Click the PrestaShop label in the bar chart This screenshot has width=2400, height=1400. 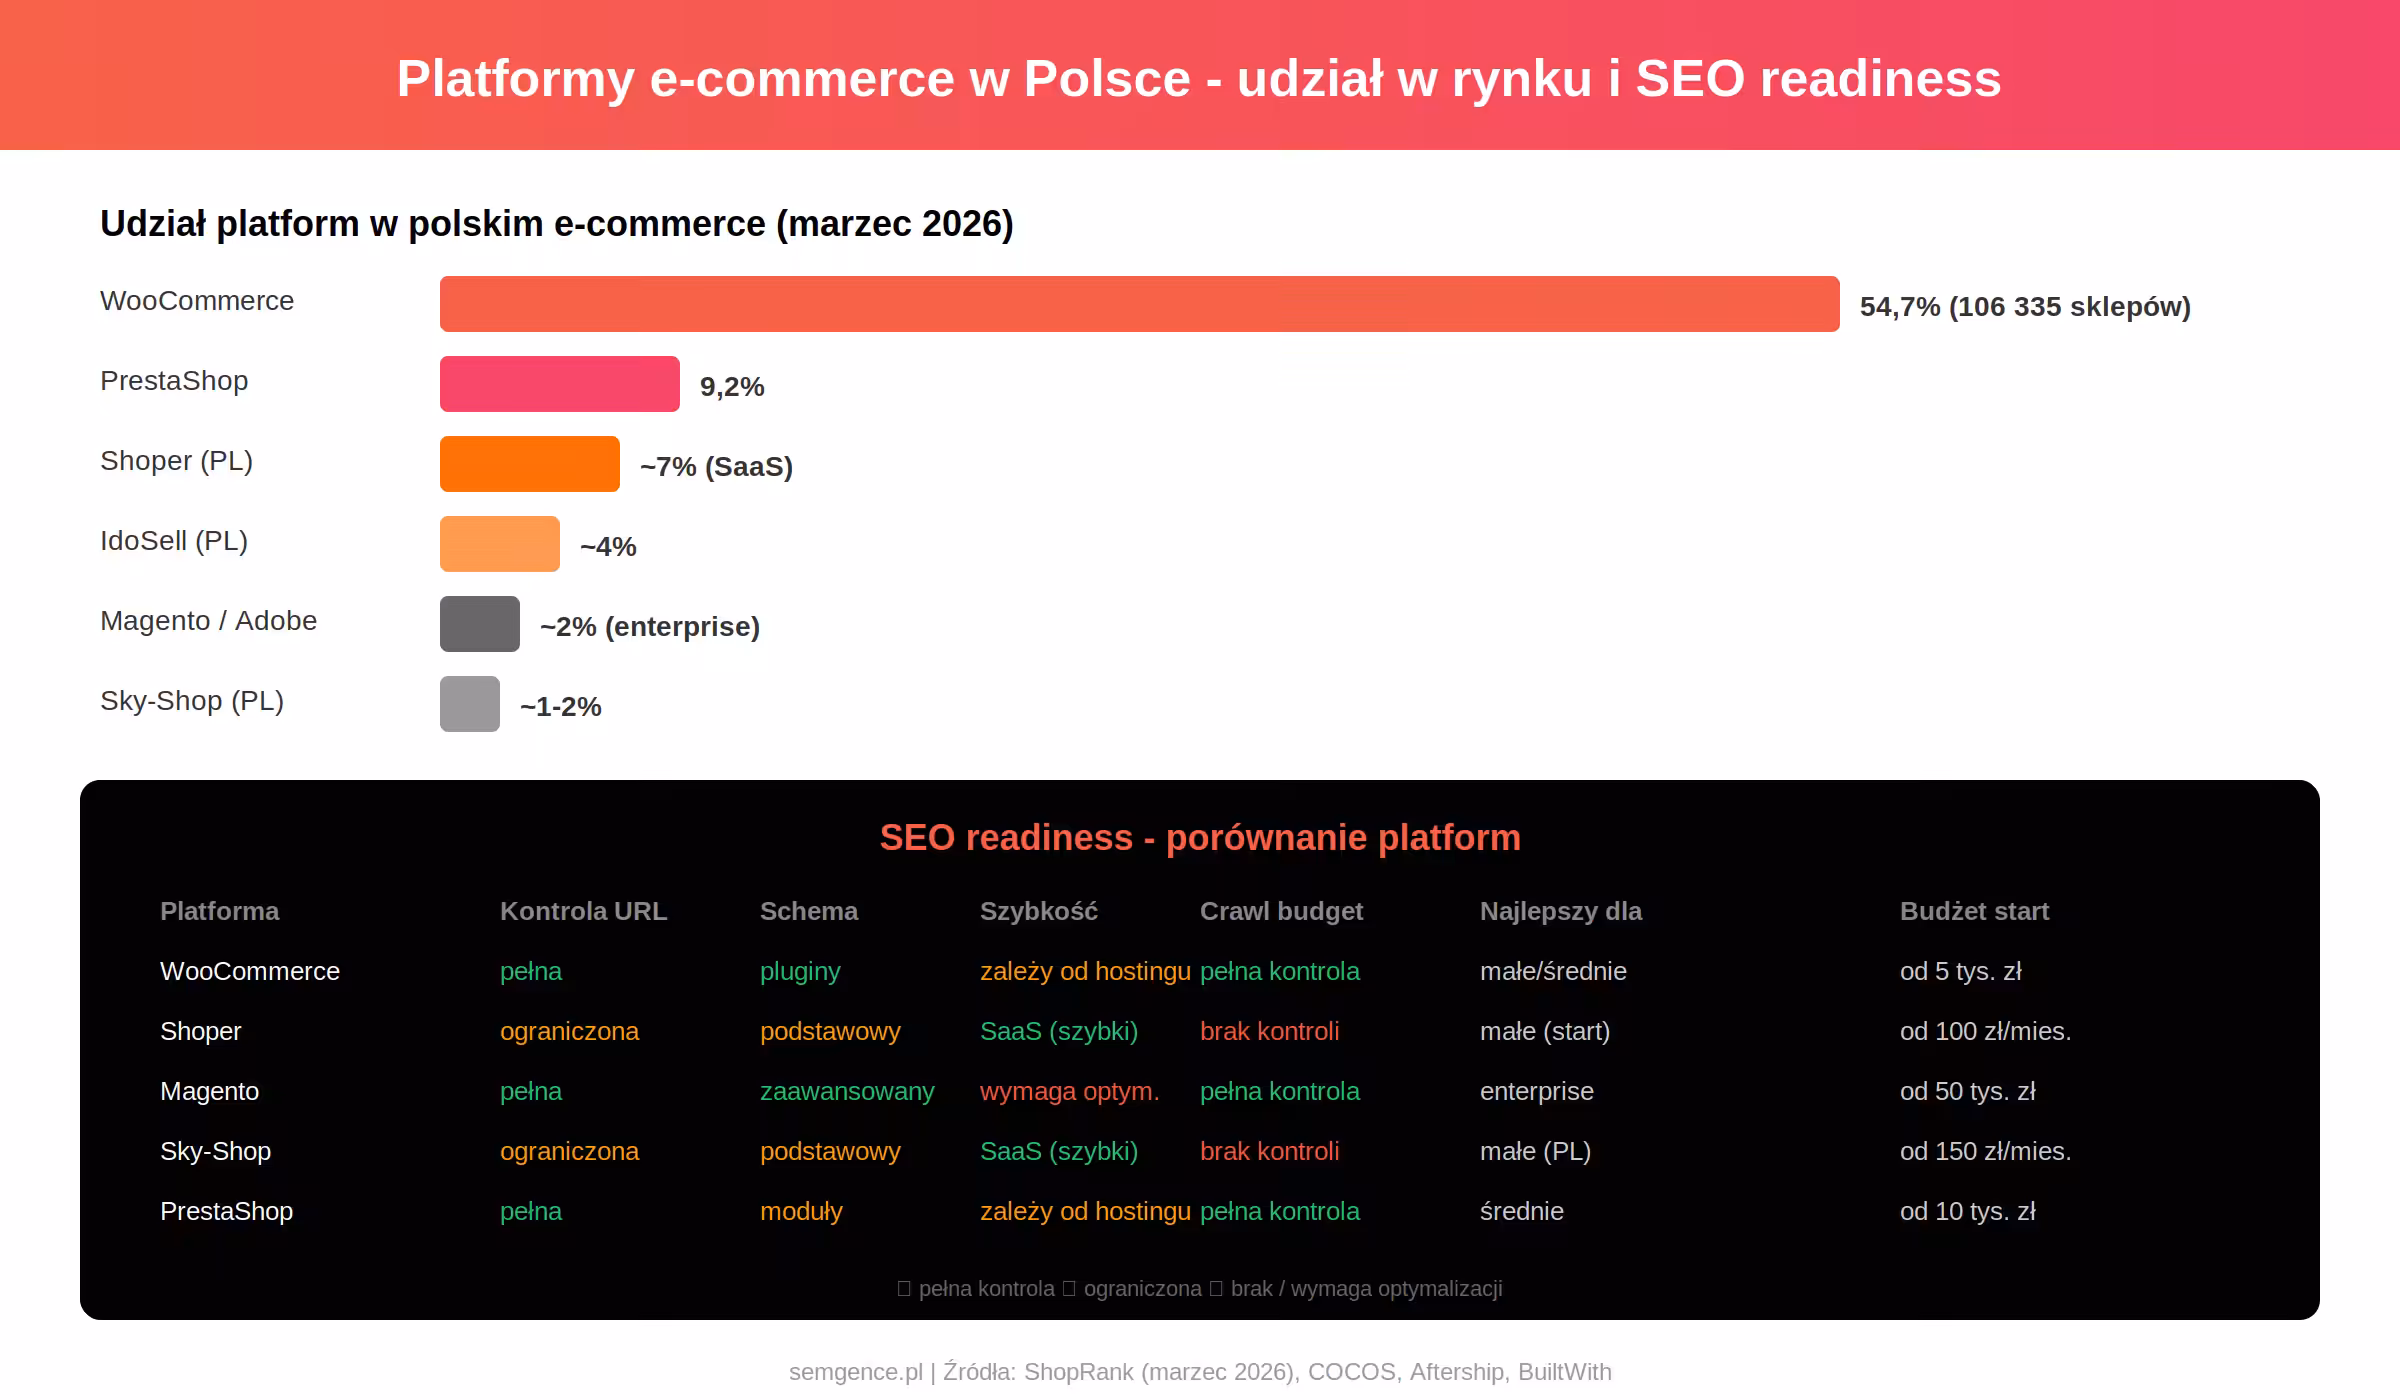174,381
